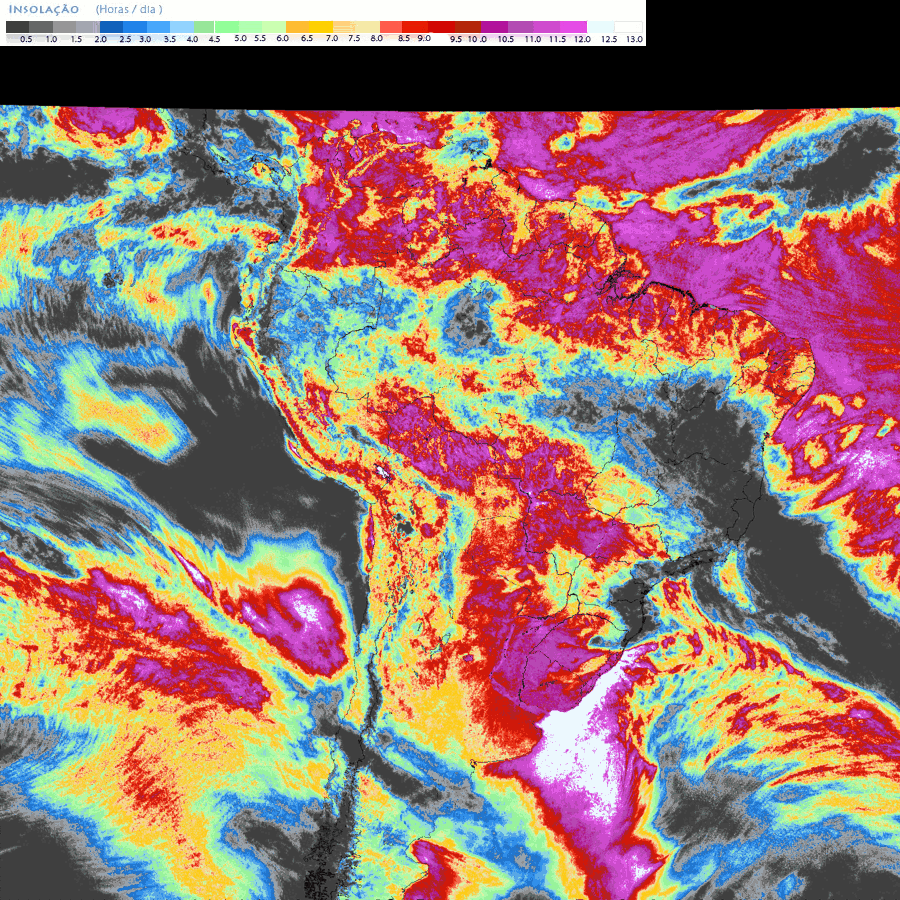The width and height of the screenshot is (900, 900).
Task: Pick the 3.0 legend value
Action: 145,39
